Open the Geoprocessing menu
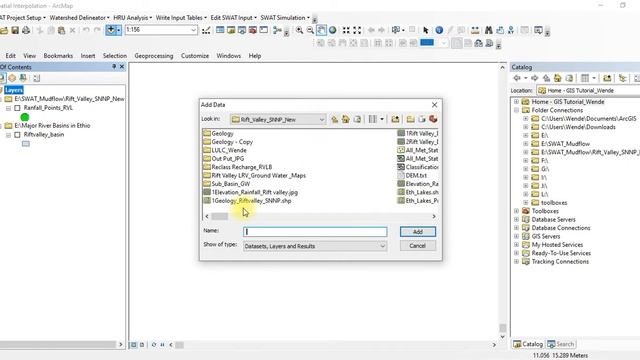Viewport: 640px width, 360px height. [x=154, y=56]
